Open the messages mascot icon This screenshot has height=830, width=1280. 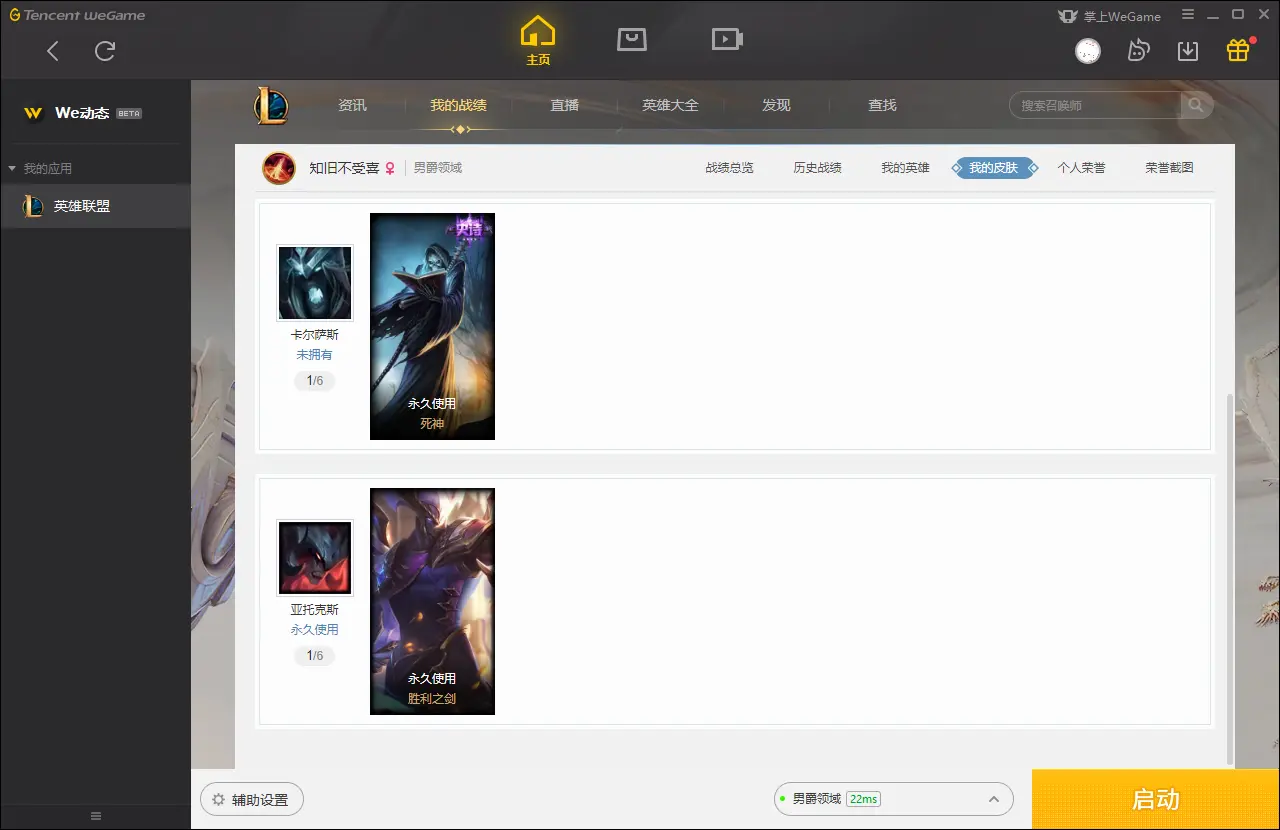[x=1138, y=51]
